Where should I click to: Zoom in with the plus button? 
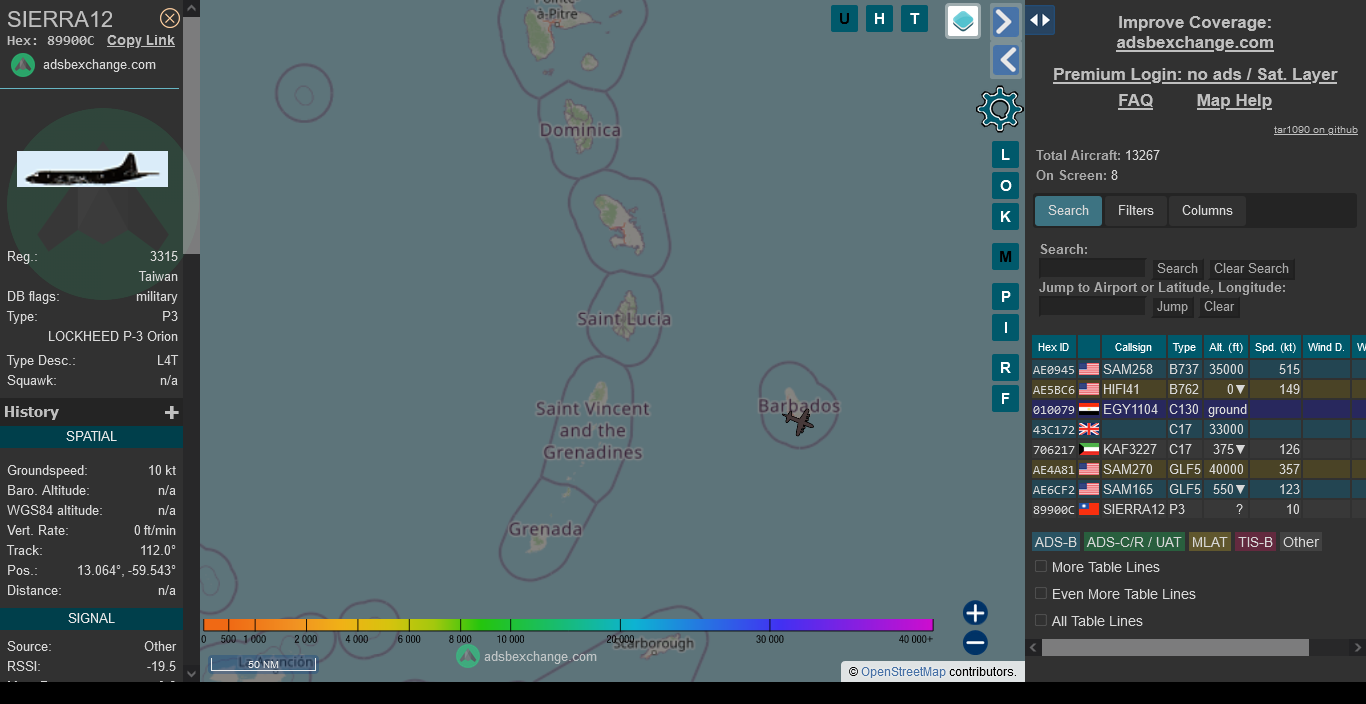(x=976, y=613)
